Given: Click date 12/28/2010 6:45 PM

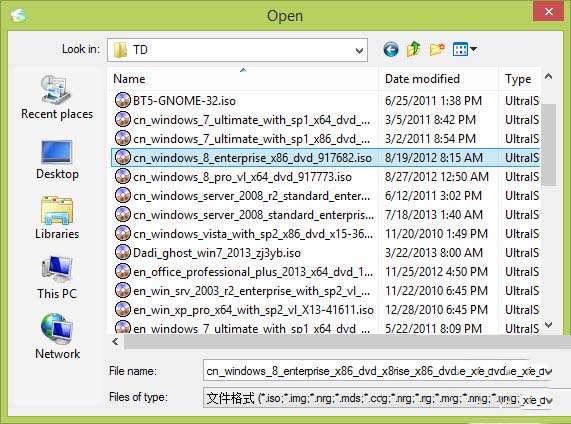Looking at the screenshot, I should click(x=436, y=310).
